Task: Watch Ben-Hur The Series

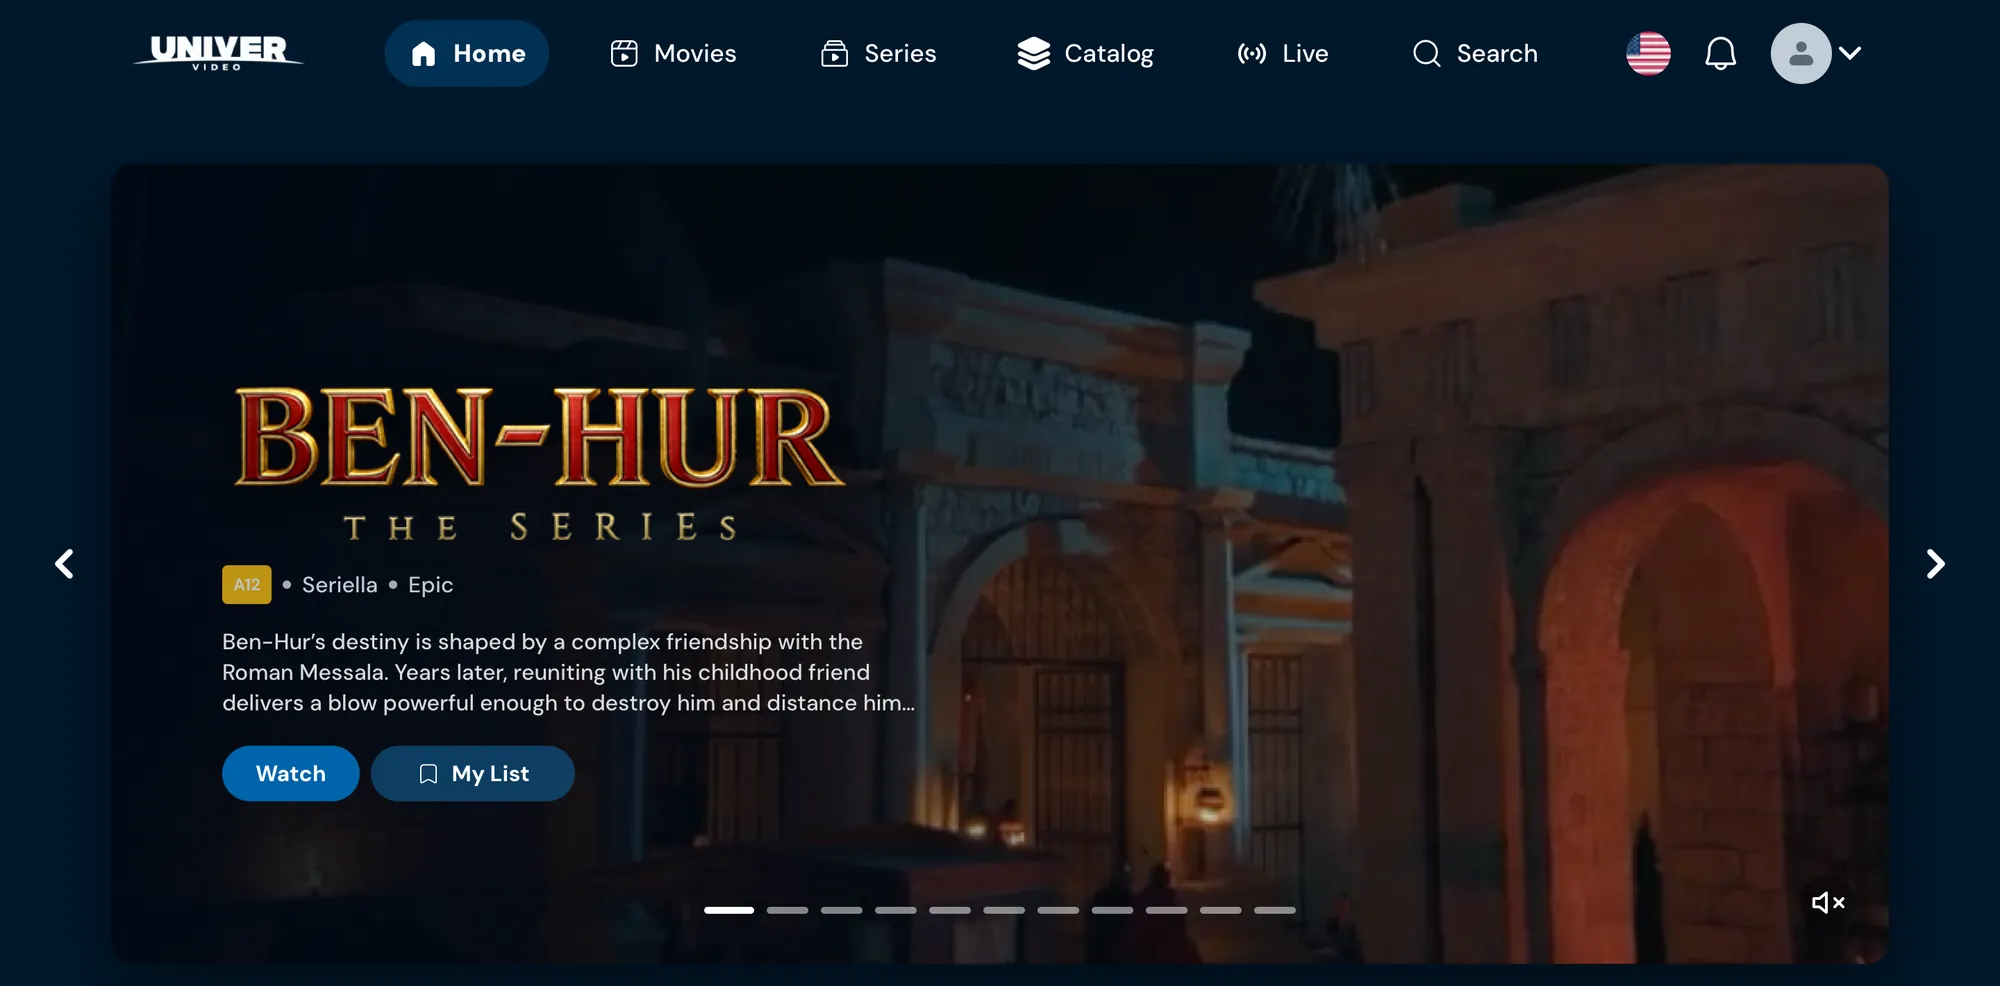Action: pos(291,773)
